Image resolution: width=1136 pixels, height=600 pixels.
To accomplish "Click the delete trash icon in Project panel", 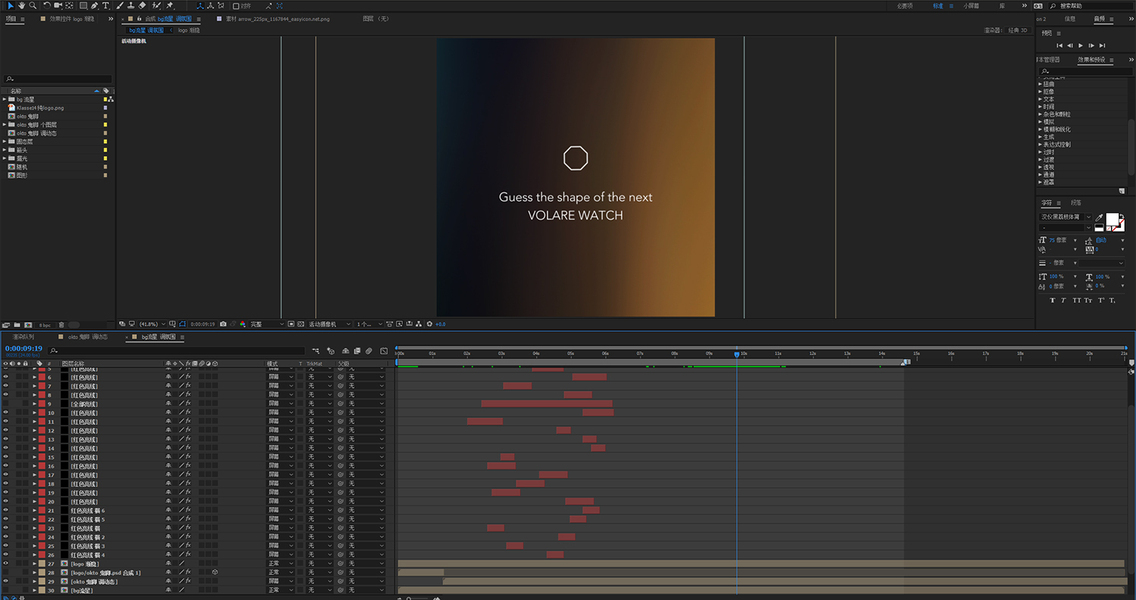I will tap(61, 325).
